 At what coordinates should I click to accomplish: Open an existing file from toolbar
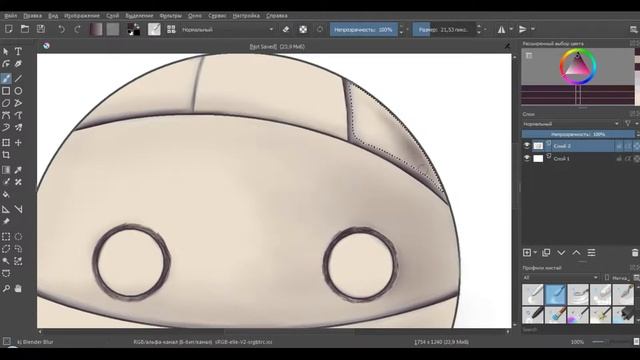tap(25, 29)
